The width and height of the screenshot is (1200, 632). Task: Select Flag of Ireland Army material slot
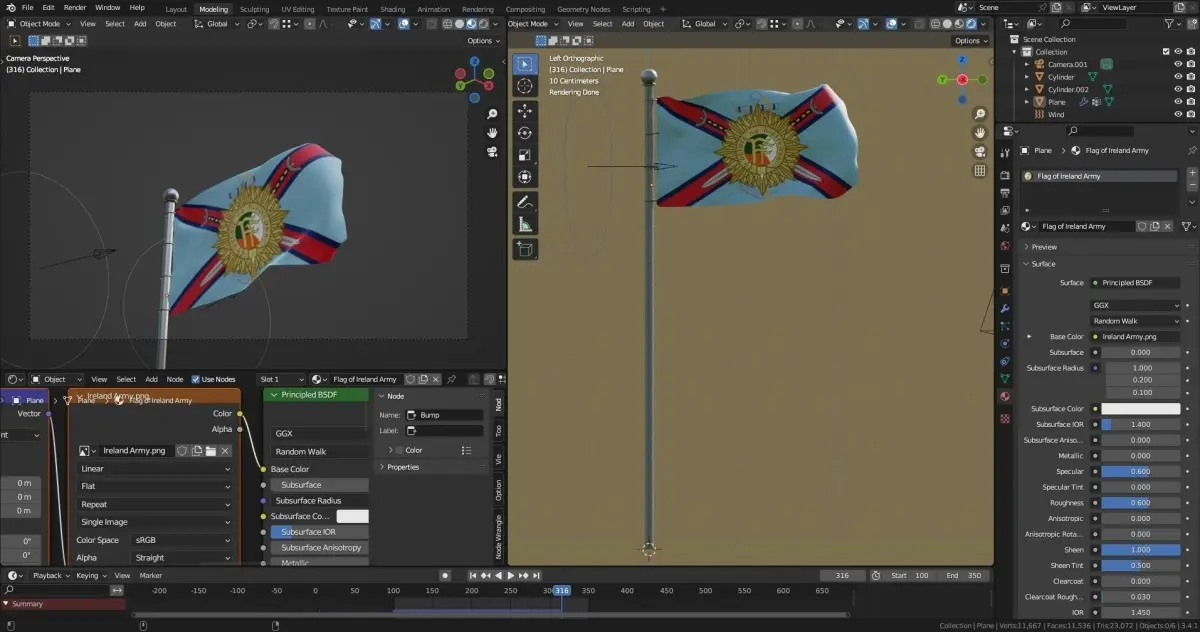tap(1100, 176)
